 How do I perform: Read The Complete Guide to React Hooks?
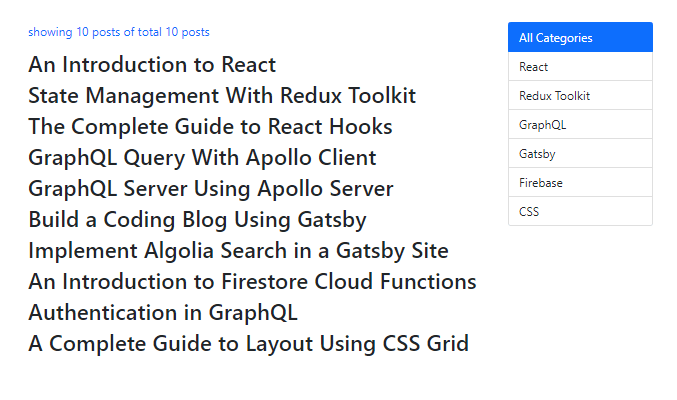point(210,127)
